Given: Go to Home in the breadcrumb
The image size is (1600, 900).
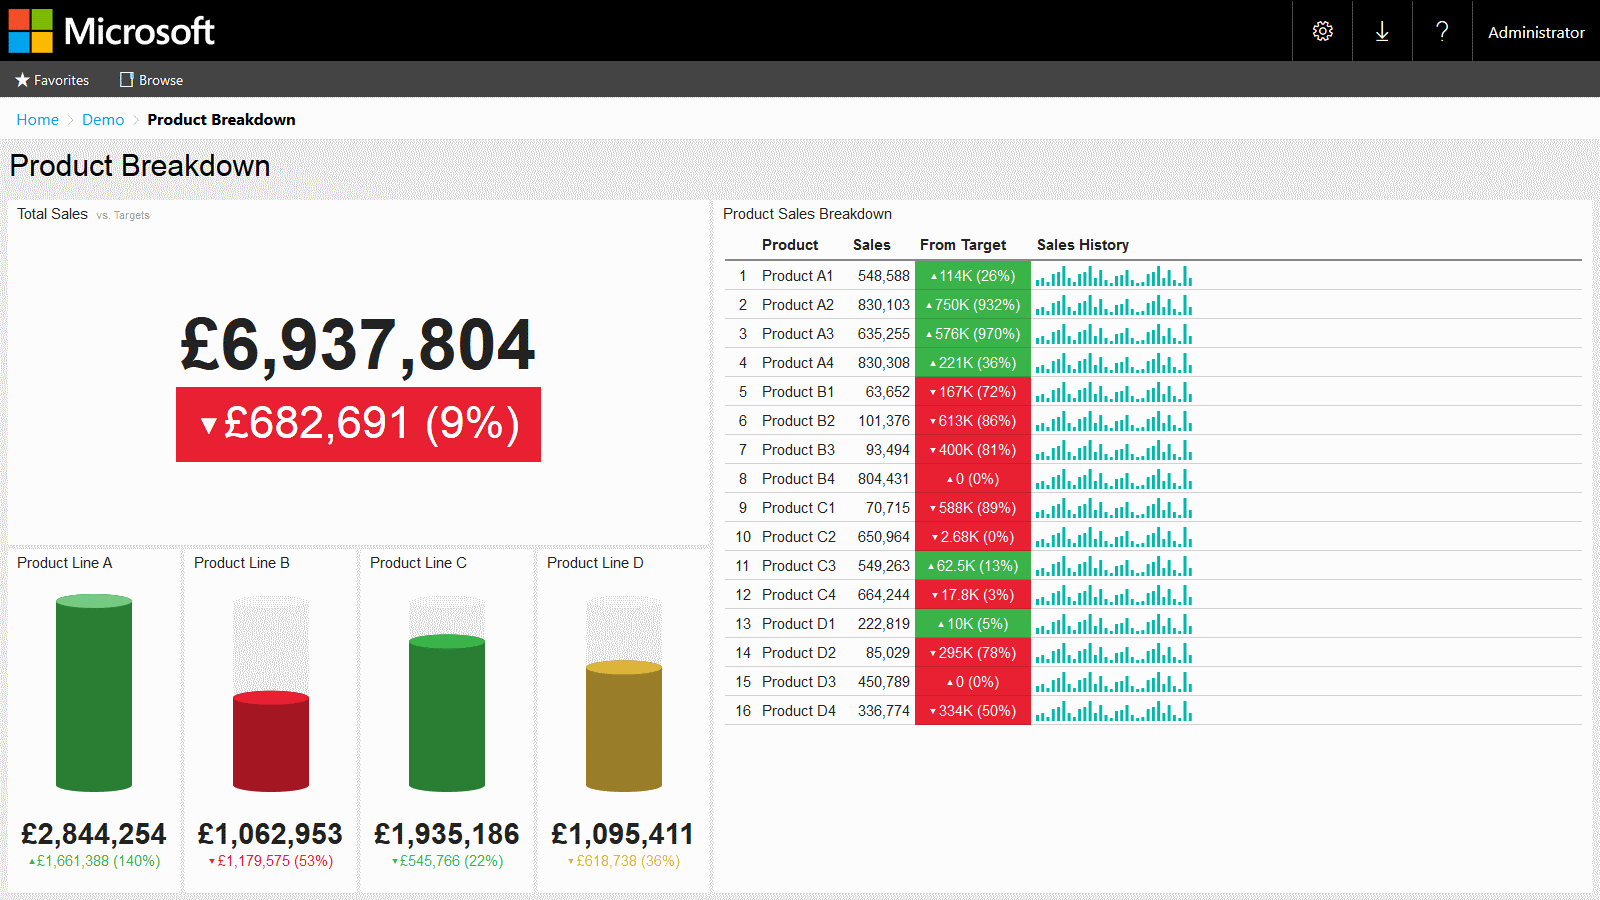Looking at the screenshot, I should click(x=37, y=119).
